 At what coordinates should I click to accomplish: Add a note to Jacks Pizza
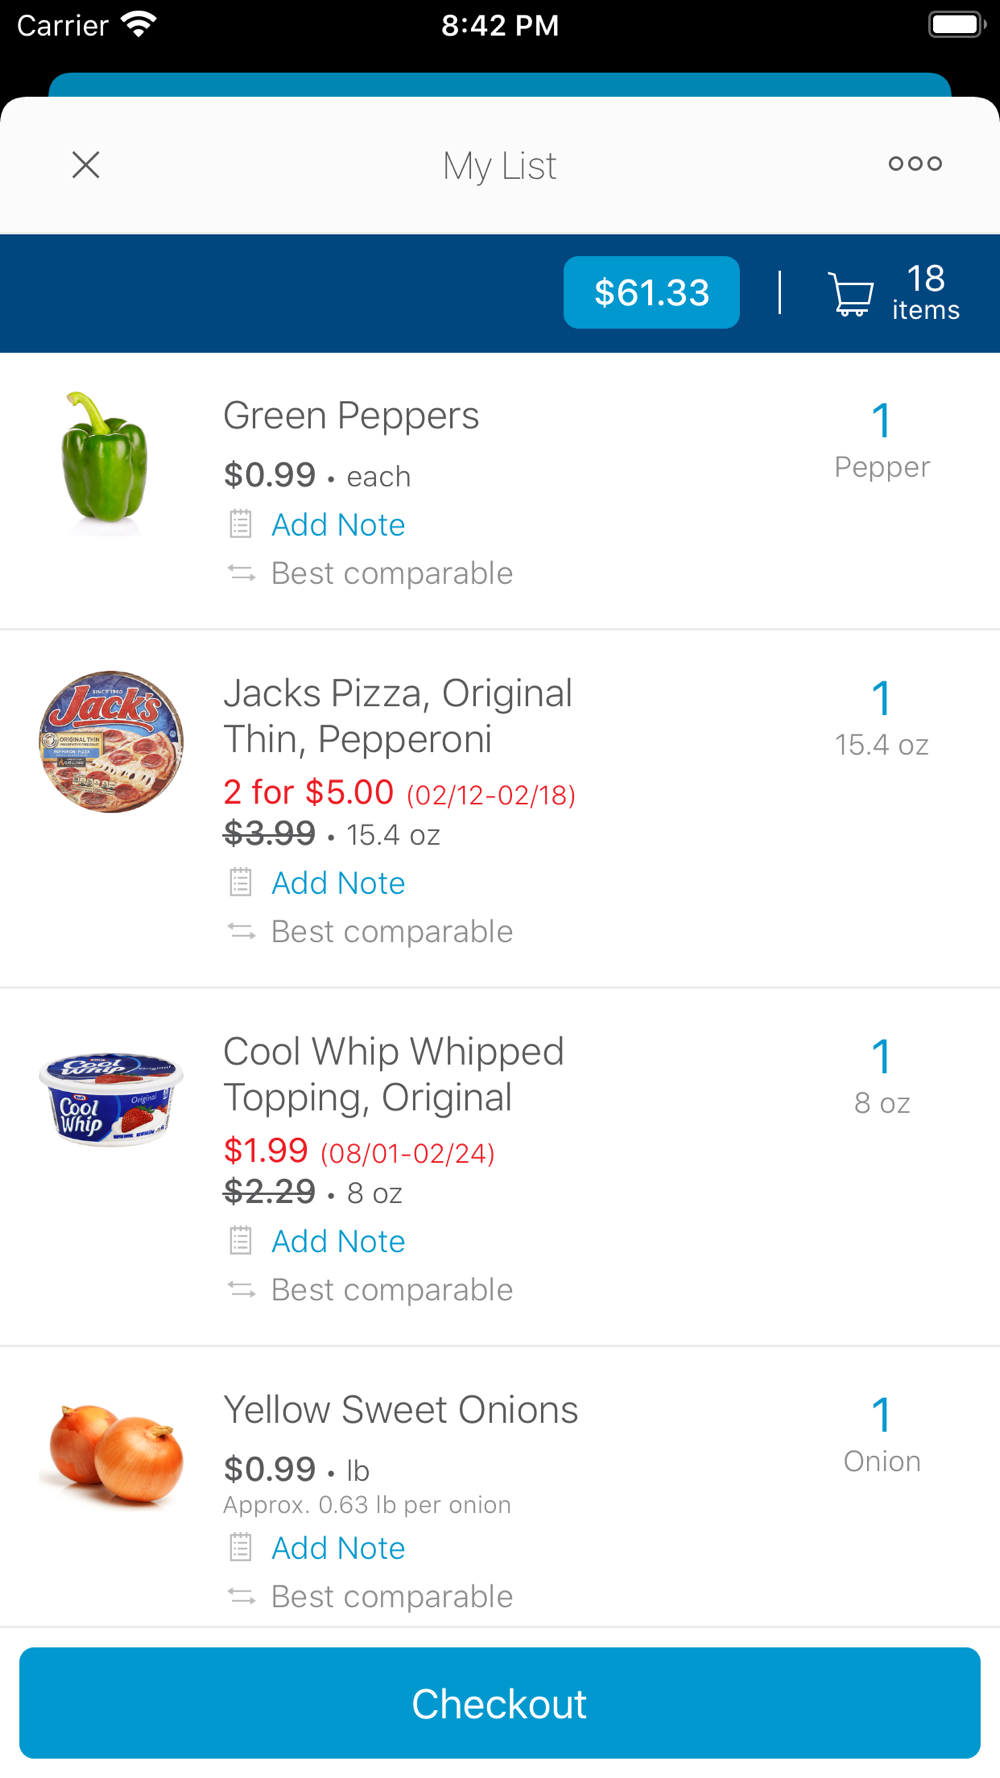point(338,883)
